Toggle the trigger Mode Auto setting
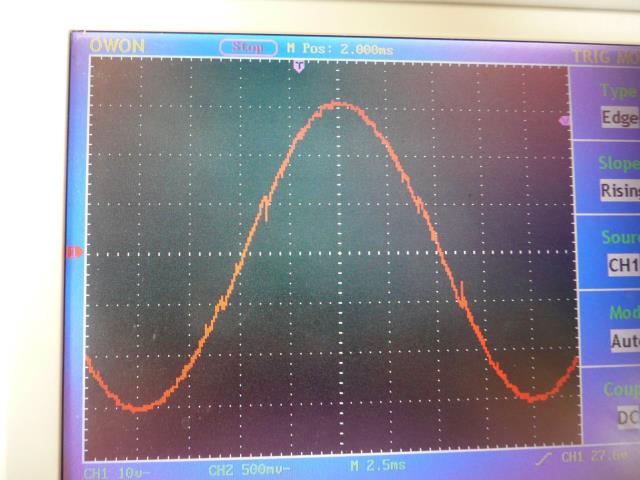Viewport: 640px width, 480px height. tap(622, 340)
